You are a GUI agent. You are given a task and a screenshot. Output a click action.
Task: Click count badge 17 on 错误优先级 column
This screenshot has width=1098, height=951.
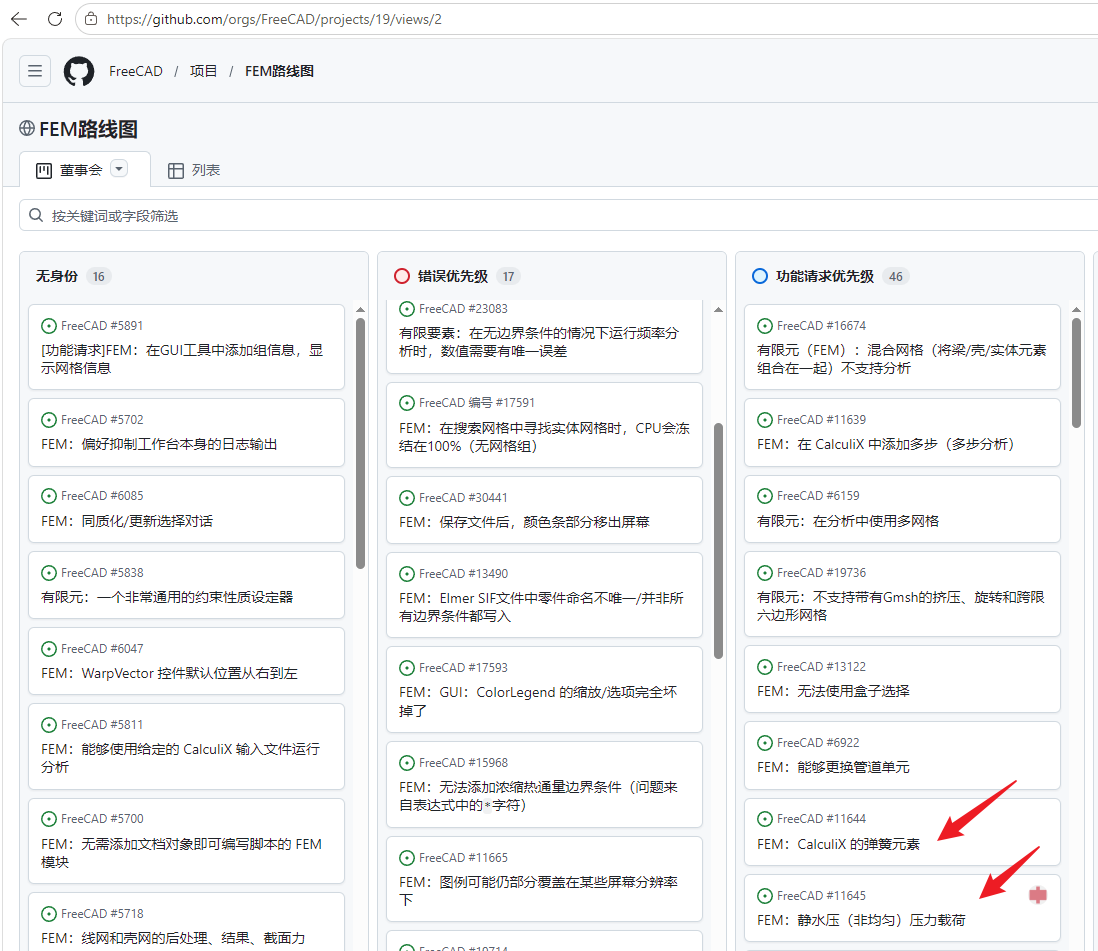coord(508,277)
